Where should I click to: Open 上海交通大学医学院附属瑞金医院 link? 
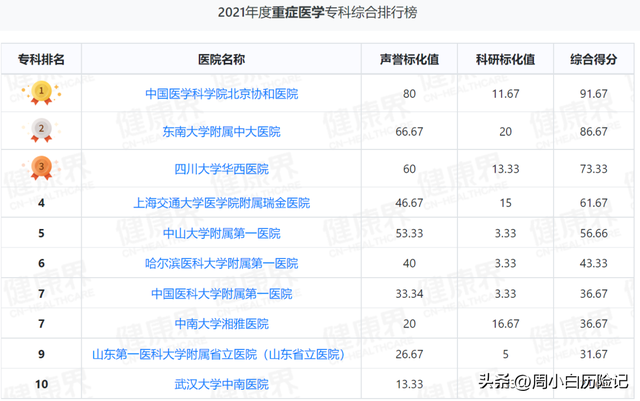[222, 203]
